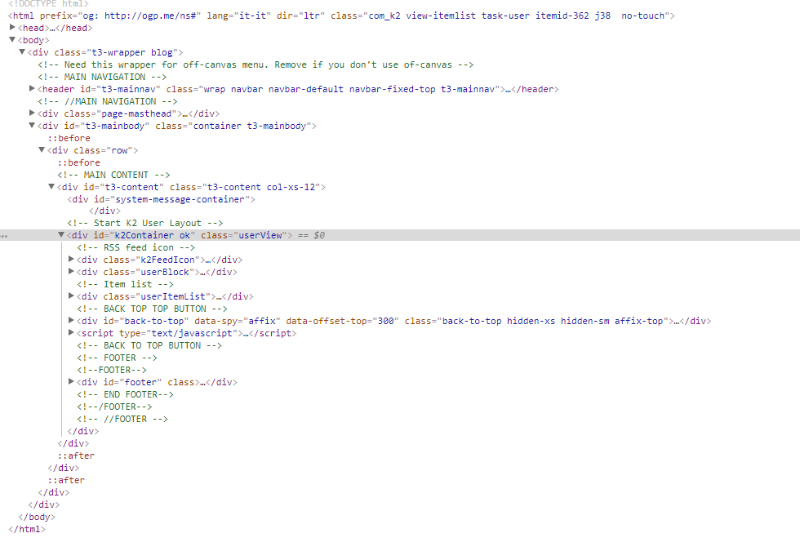Image resolution: width=800 pixels, height=543 pixels.
Task: Select the '//MAIN NAVIGATION' closing comment
Action: click(107, 102)
